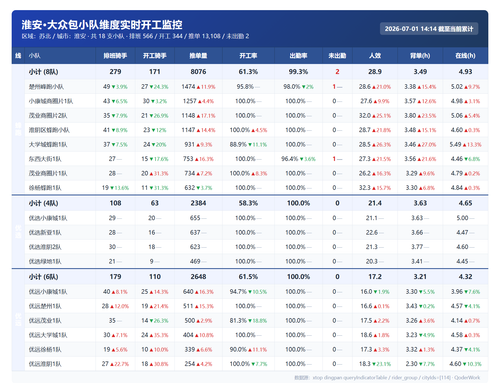
Task: Click the 99.3% attendance subtotal
Action: tap(298, 72)
